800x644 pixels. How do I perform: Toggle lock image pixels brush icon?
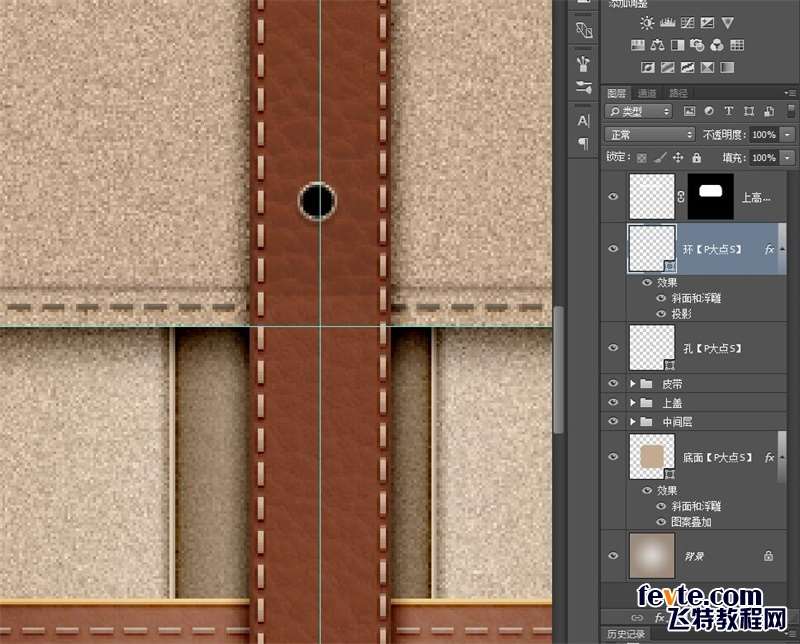660,158
